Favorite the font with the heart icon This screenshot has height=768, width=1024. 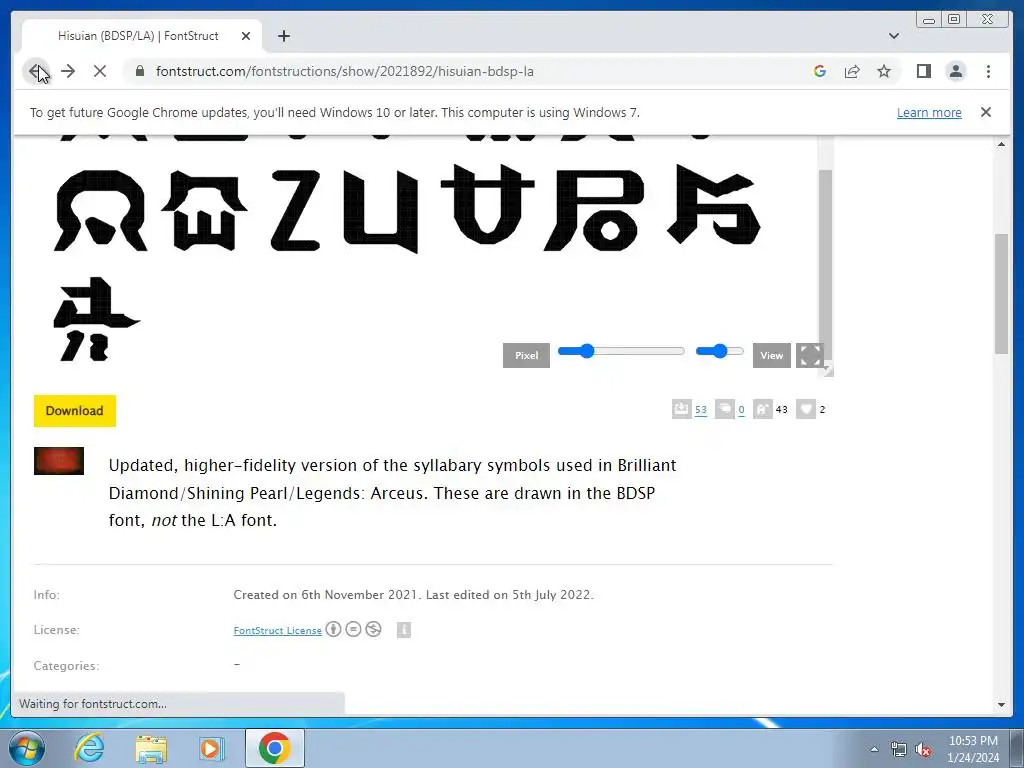click(x=806, y=409)
